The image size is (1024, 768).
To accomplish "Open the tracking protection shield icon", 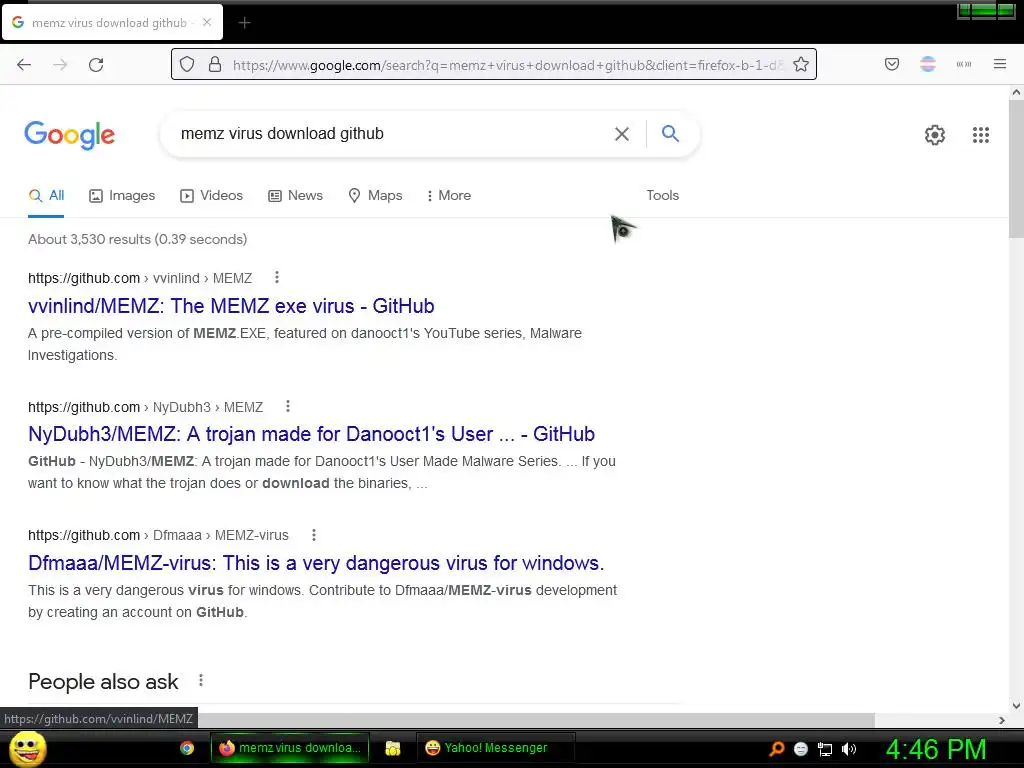I will click(187, 65).
